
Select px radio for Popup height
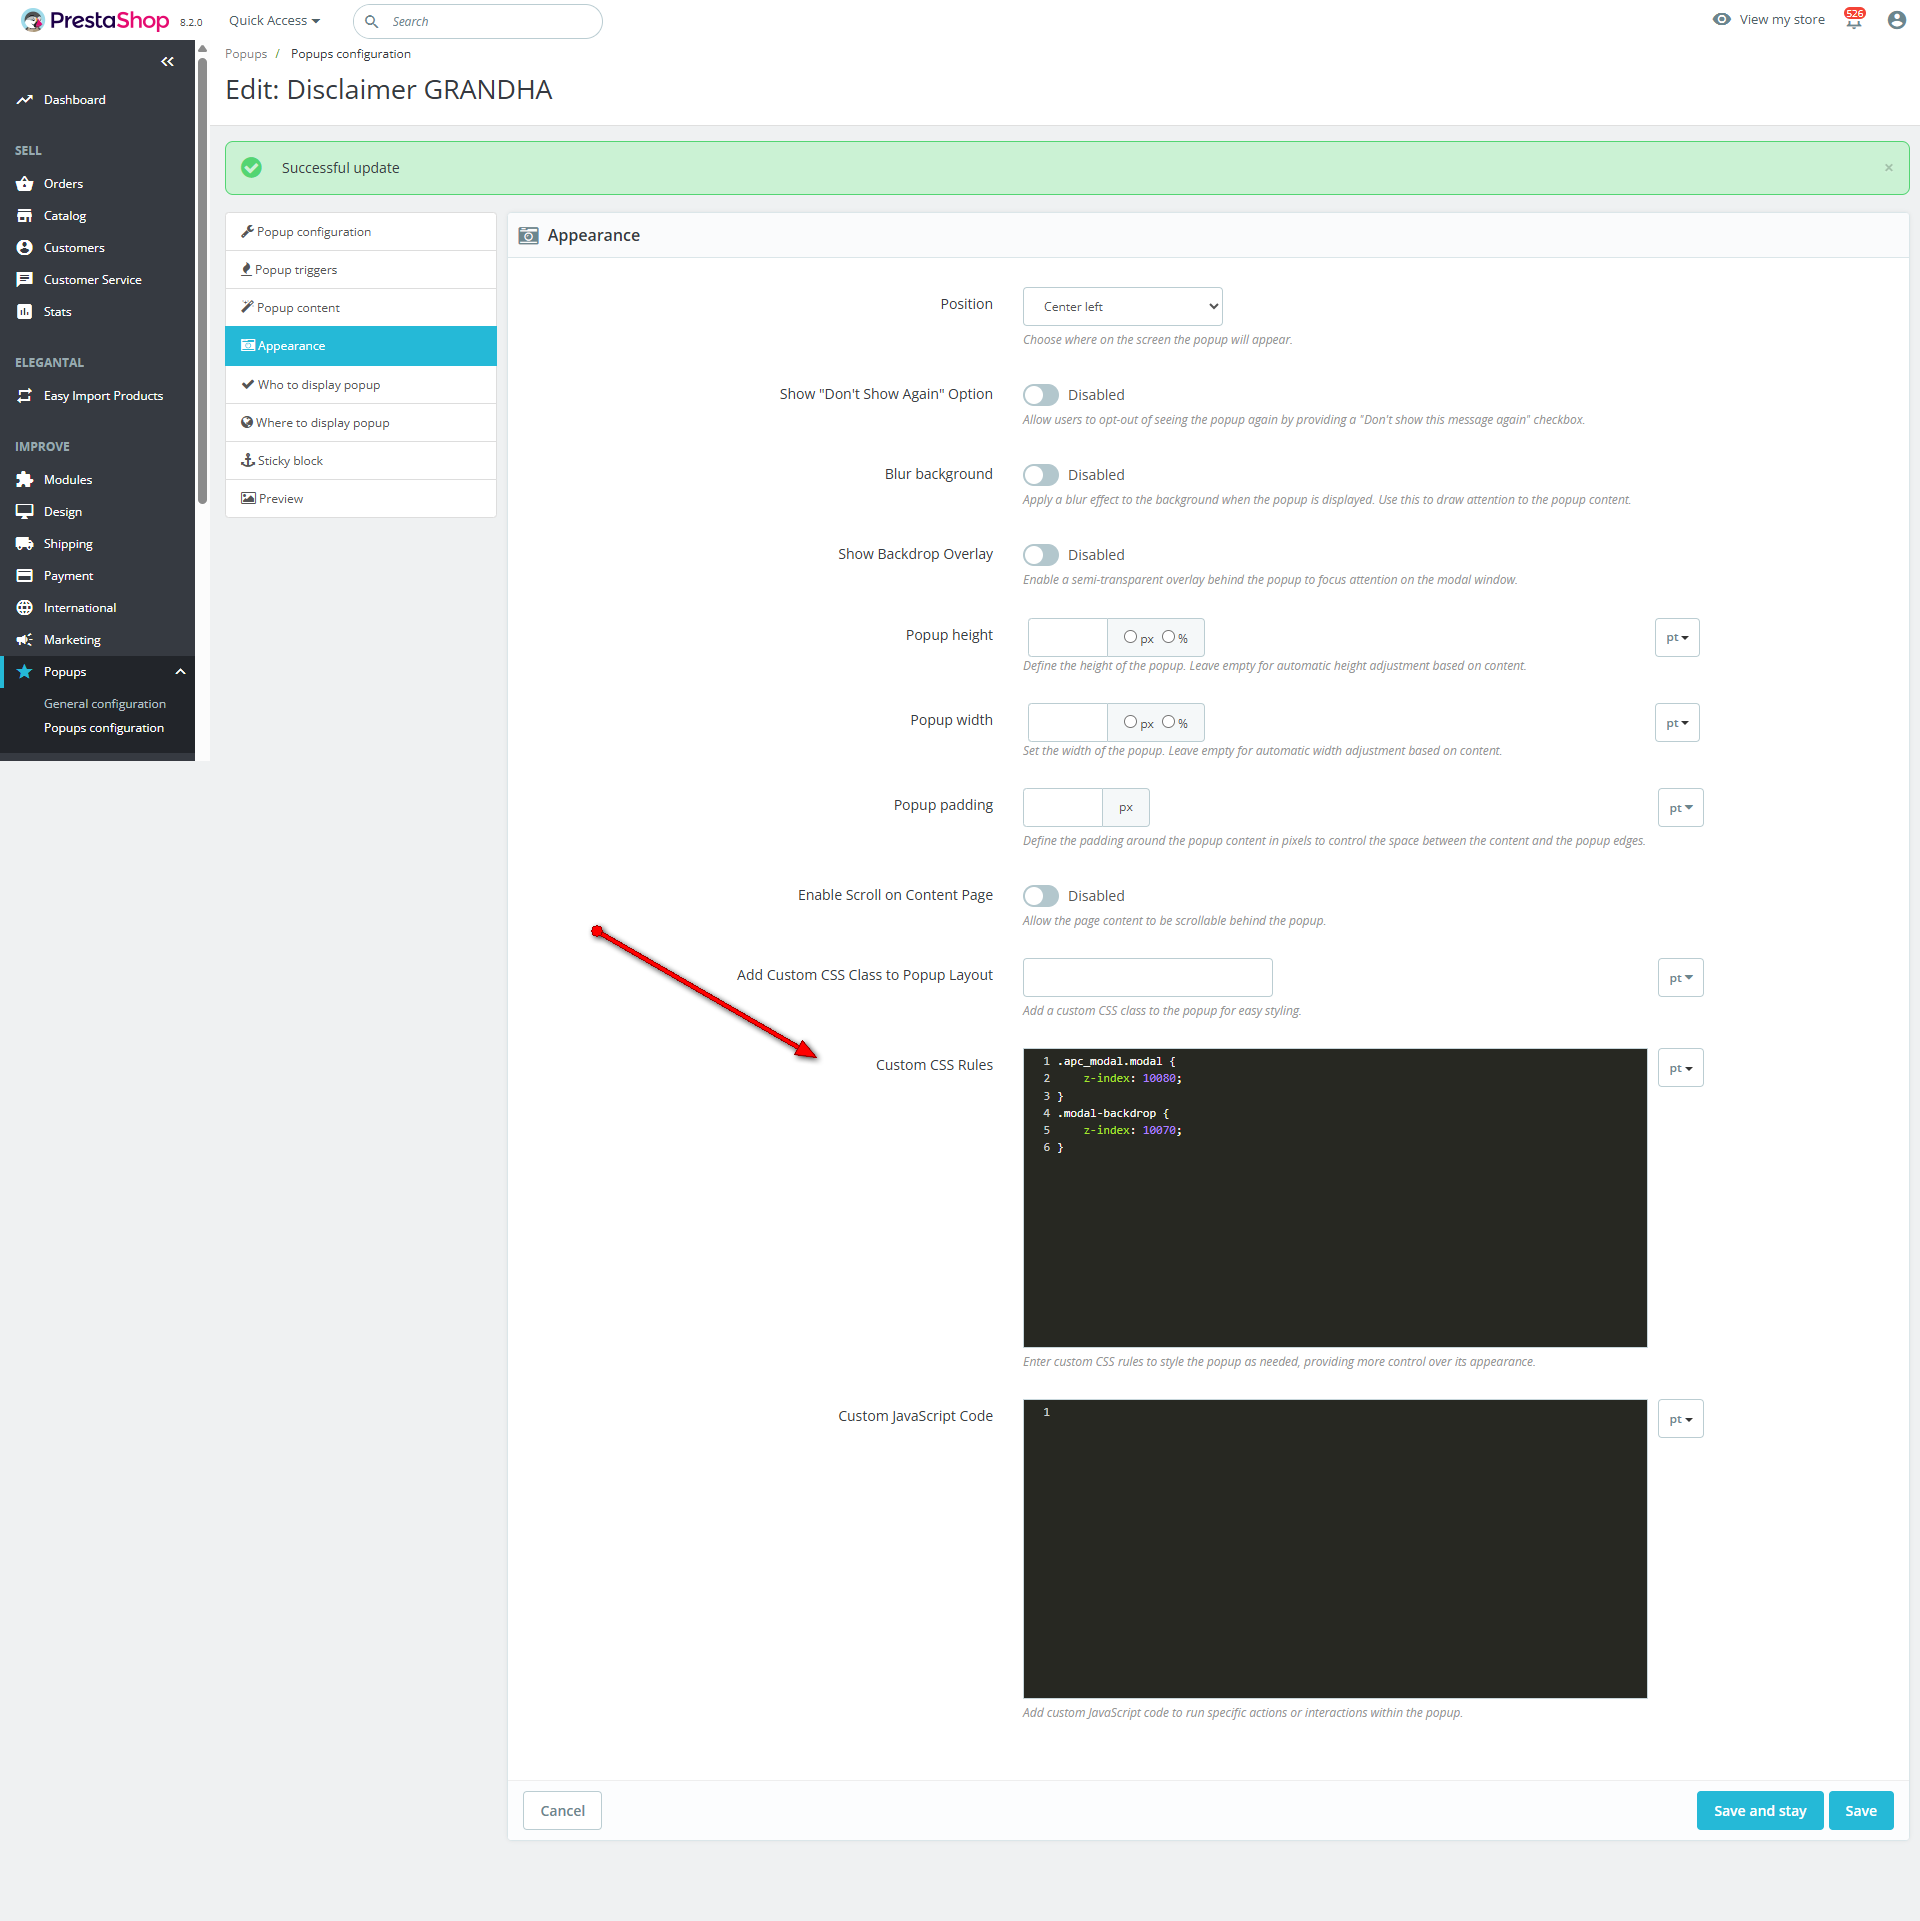coord(1130,637)
